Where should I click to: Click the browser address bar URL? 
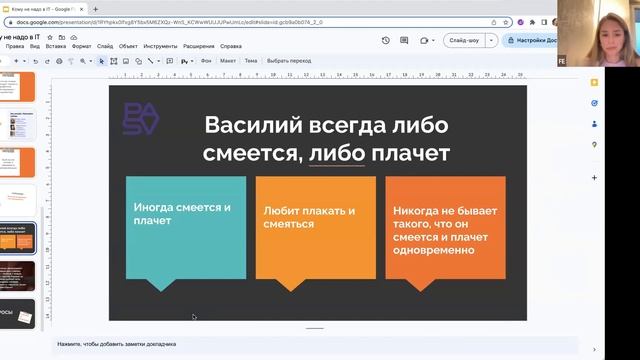[x=169, y=22]
